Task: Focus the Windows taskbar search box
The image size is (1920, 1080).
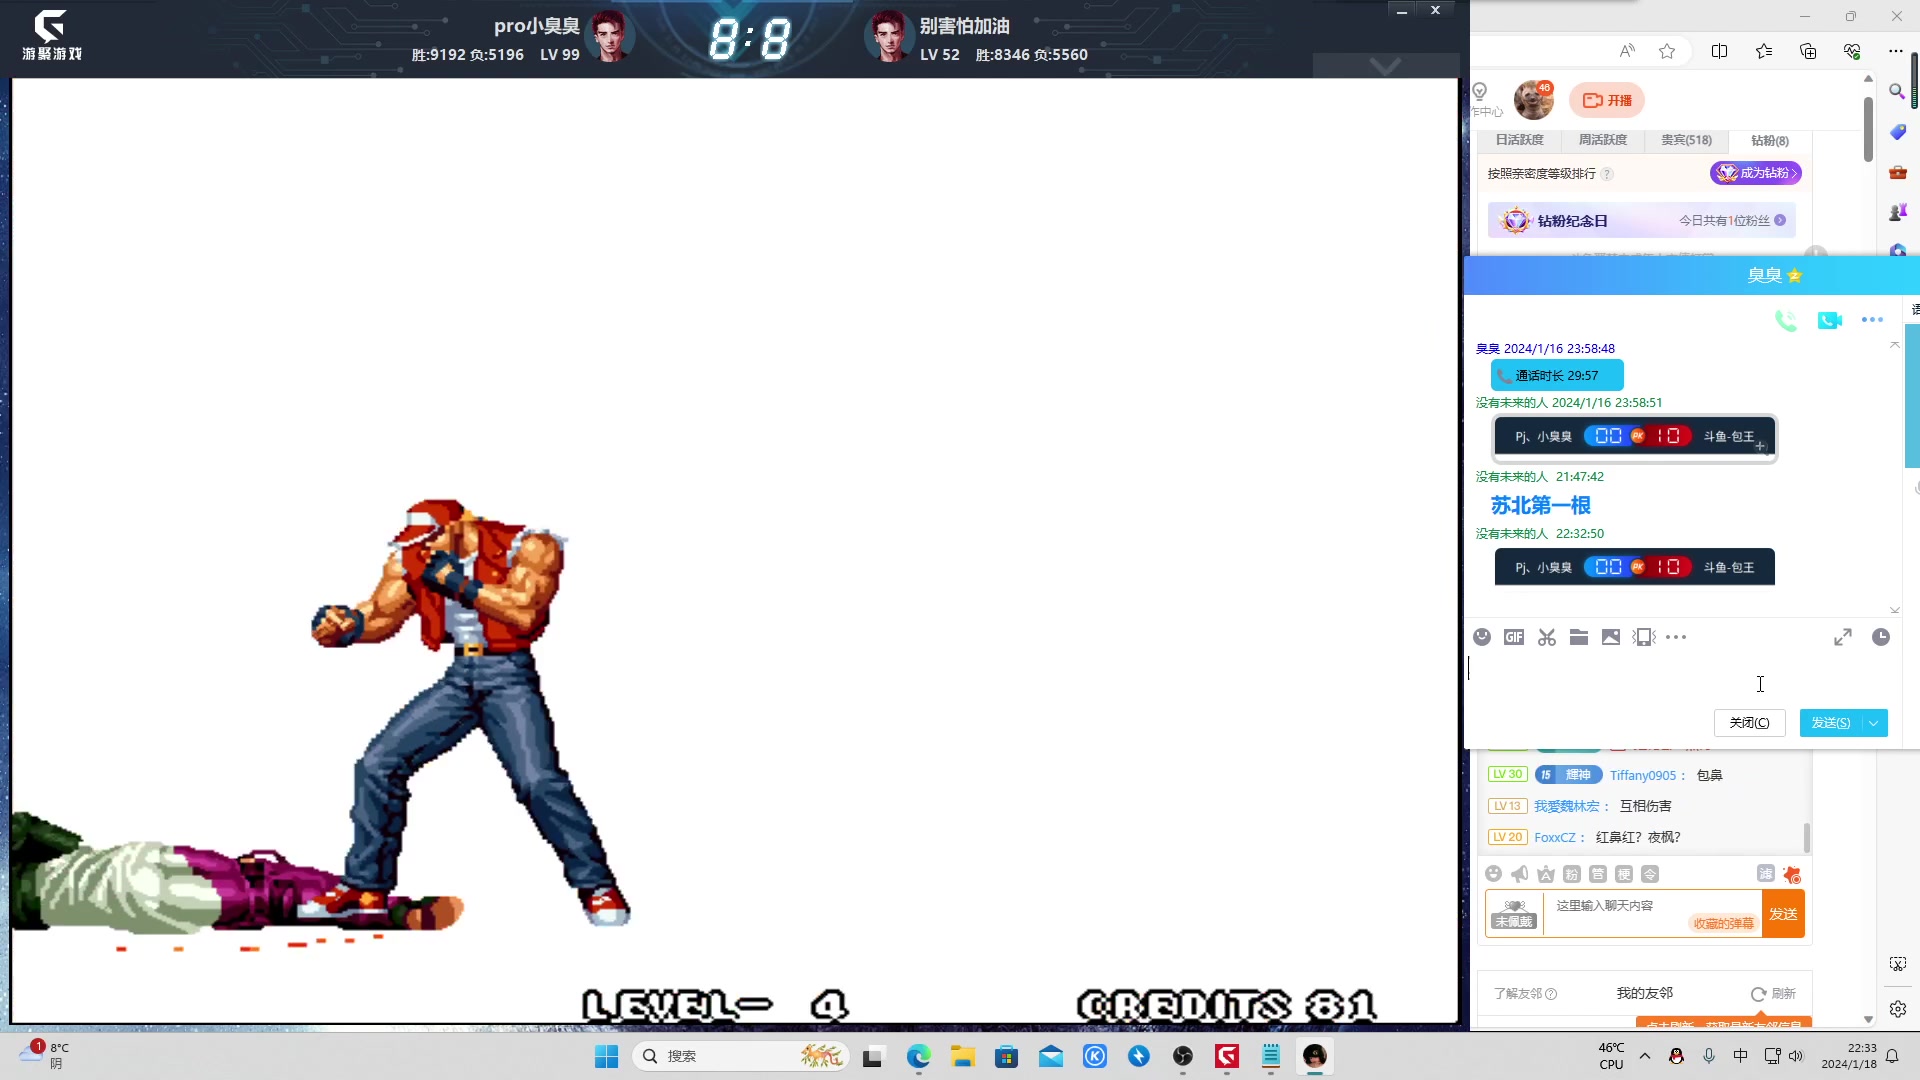Action: pos(740,1056)
